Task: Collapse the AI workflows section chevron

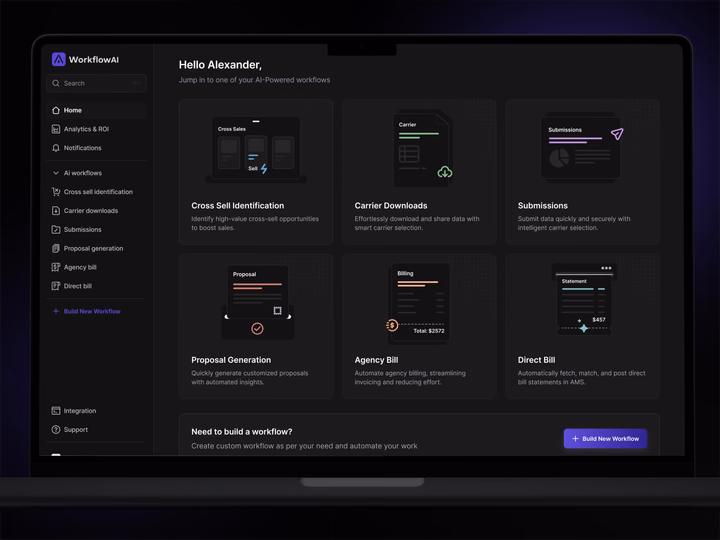Action: 56,173
